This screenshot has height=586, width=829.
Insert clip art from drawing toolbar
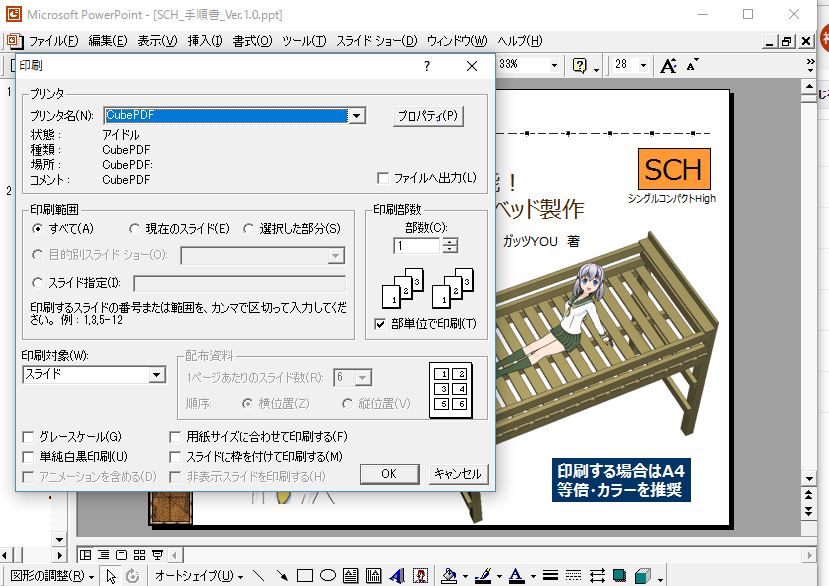pyautogui.click(x=420, y=575)
